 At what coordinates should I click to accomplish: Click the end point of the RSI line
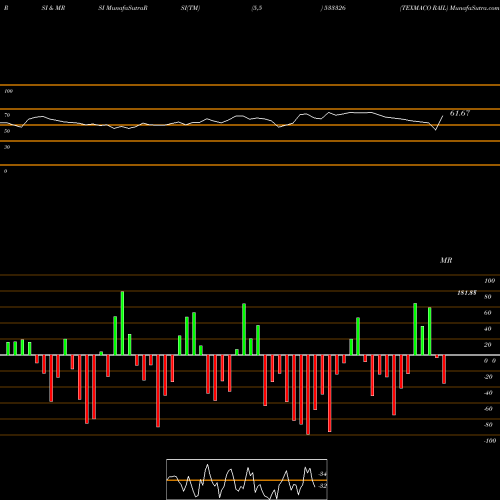coord(443,116)
